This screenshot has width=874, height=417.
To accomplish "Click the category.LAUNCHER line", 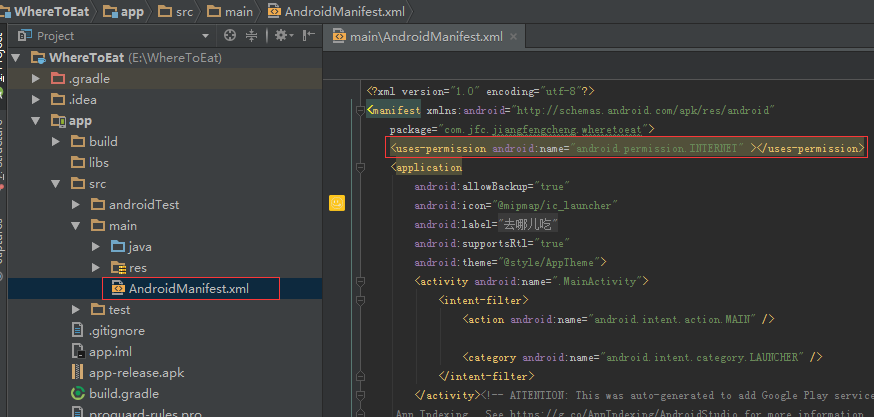I will tap(643, 357).
